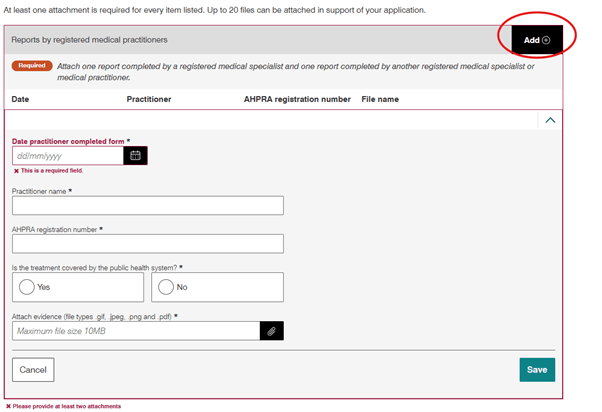Click 'Please provide at least two attachments' error
The width and height of the screenshot is (602, 412).
point(64,406)
